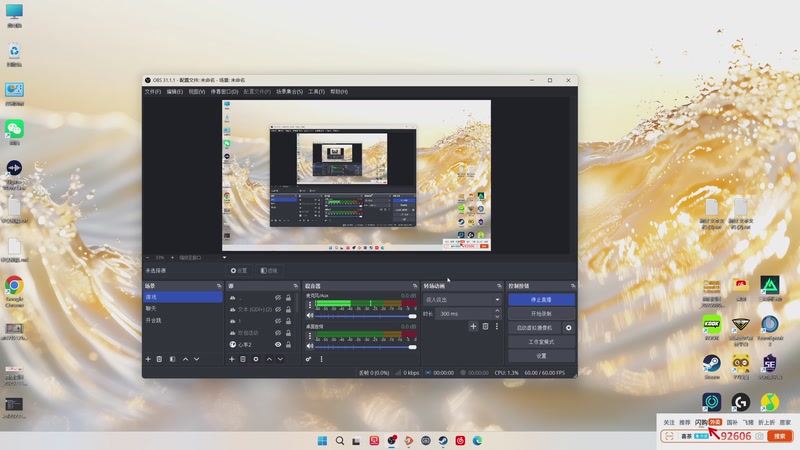The image size is (800, 450).
Task: Toggle the lock on 心率2 source
Action: pyautogui.click(x=289, y=344)
